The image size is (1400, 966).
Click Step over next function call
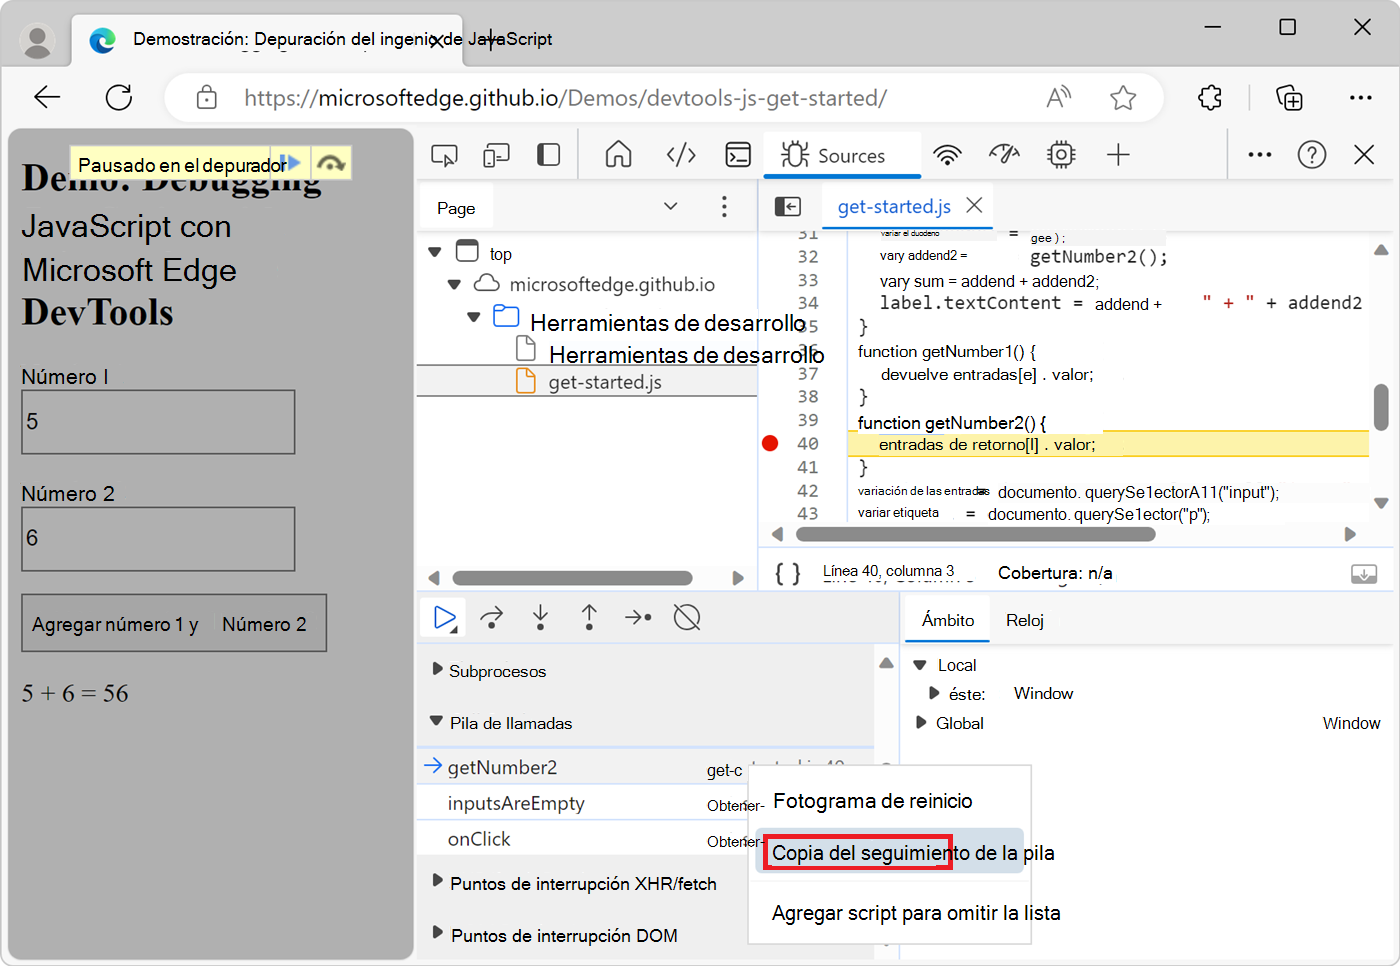click(x=491, y=618)
